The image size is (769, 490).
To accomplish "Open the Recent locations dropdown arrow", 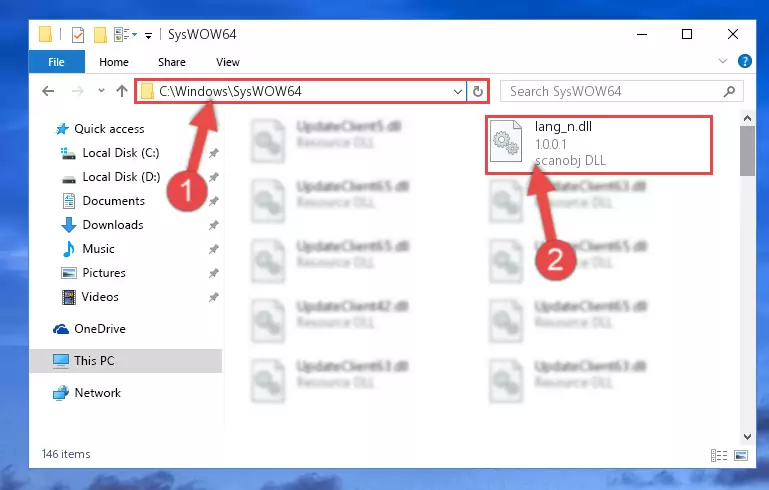I will [x=101, y=91].
